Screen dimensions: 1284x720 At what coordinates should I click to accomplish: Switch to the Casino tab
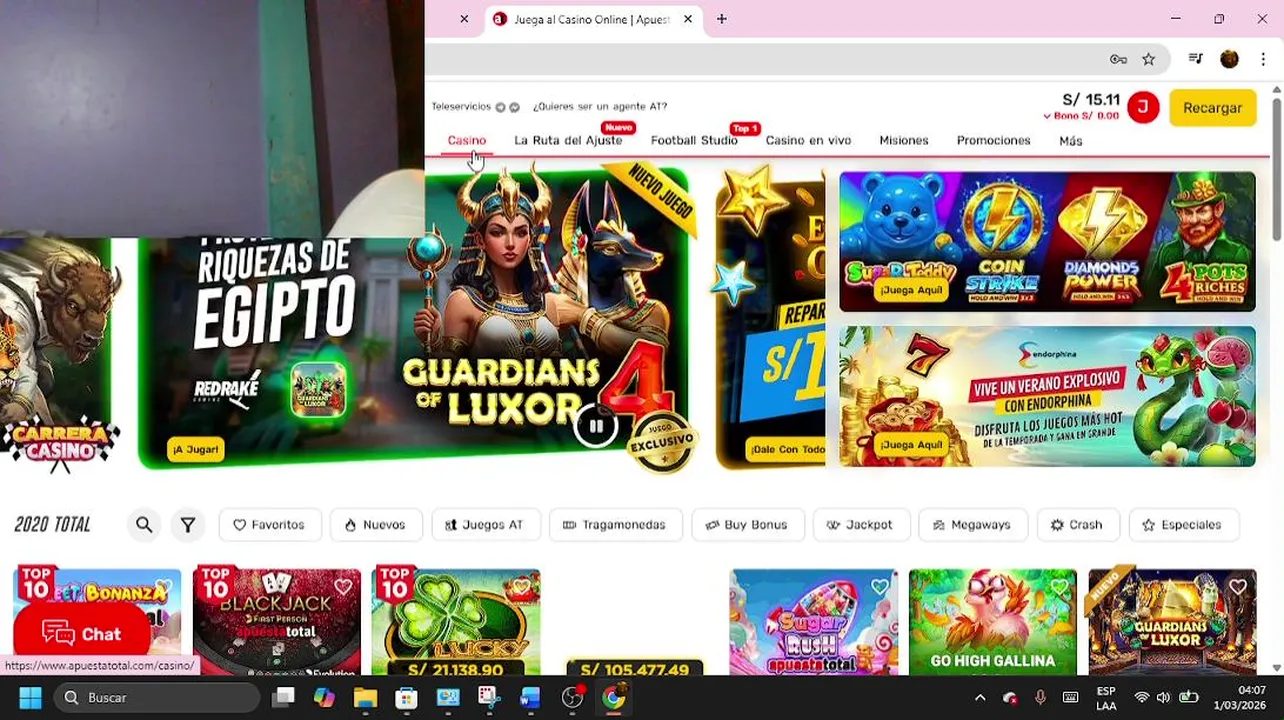(x=467, y=141)
